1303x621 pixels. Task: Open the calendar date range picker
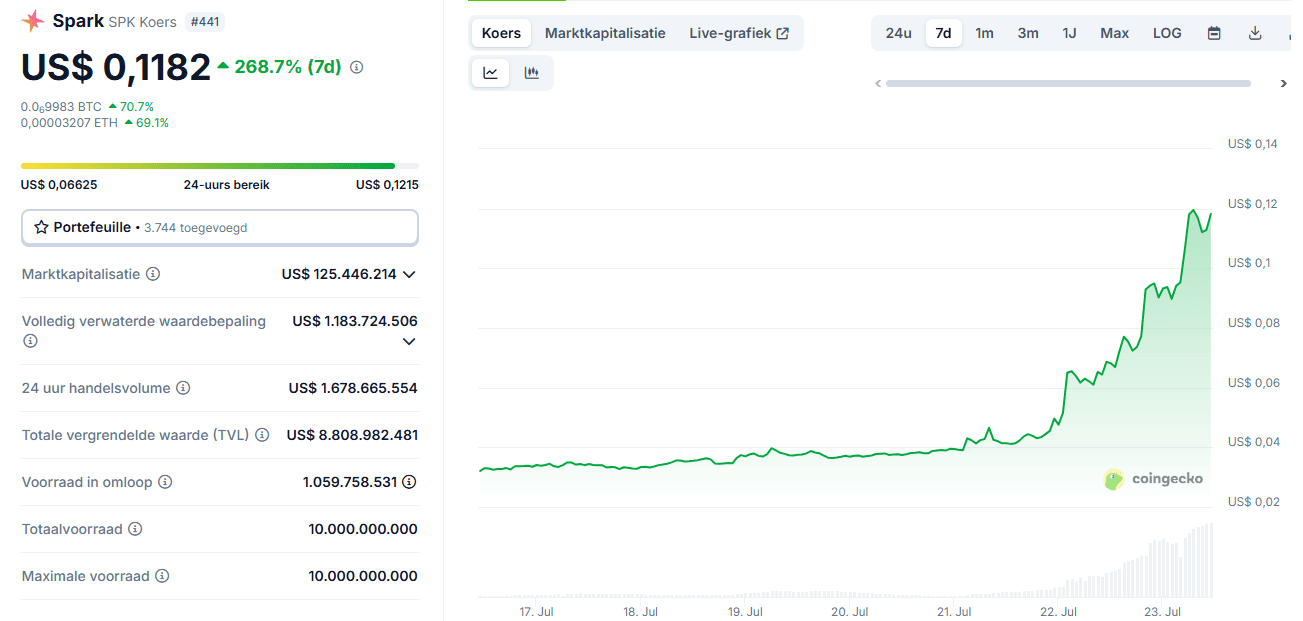(1214, 33)
